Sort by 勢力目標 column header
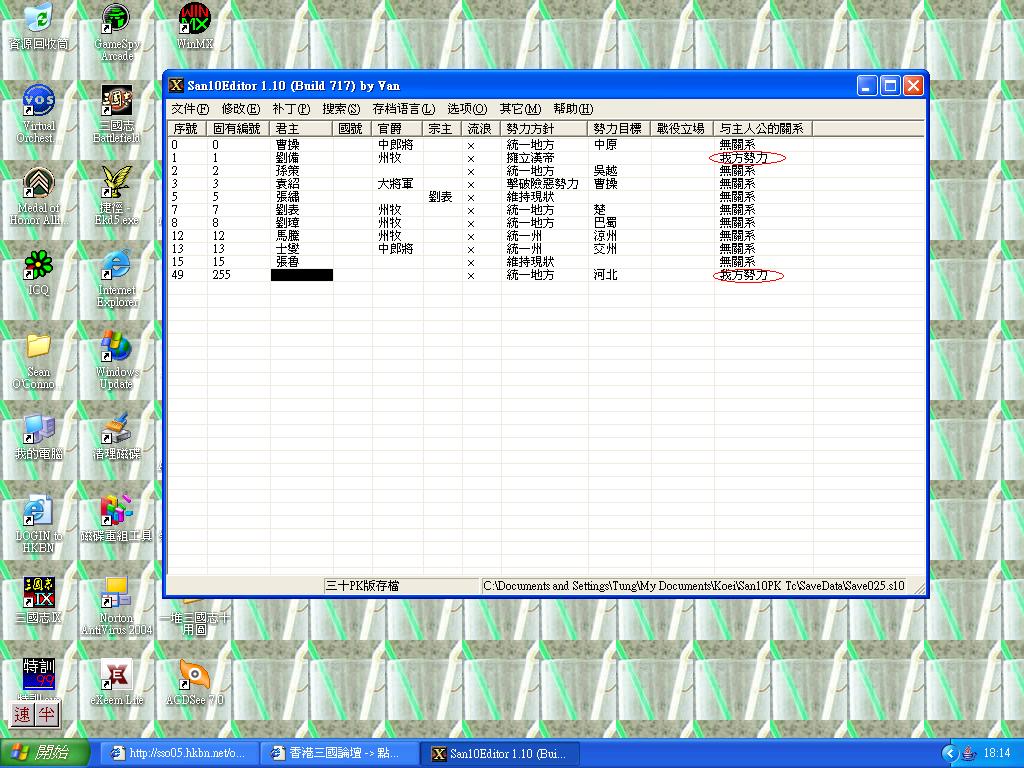Viewport: 1024px width, 768px height. tap(619, 129)
